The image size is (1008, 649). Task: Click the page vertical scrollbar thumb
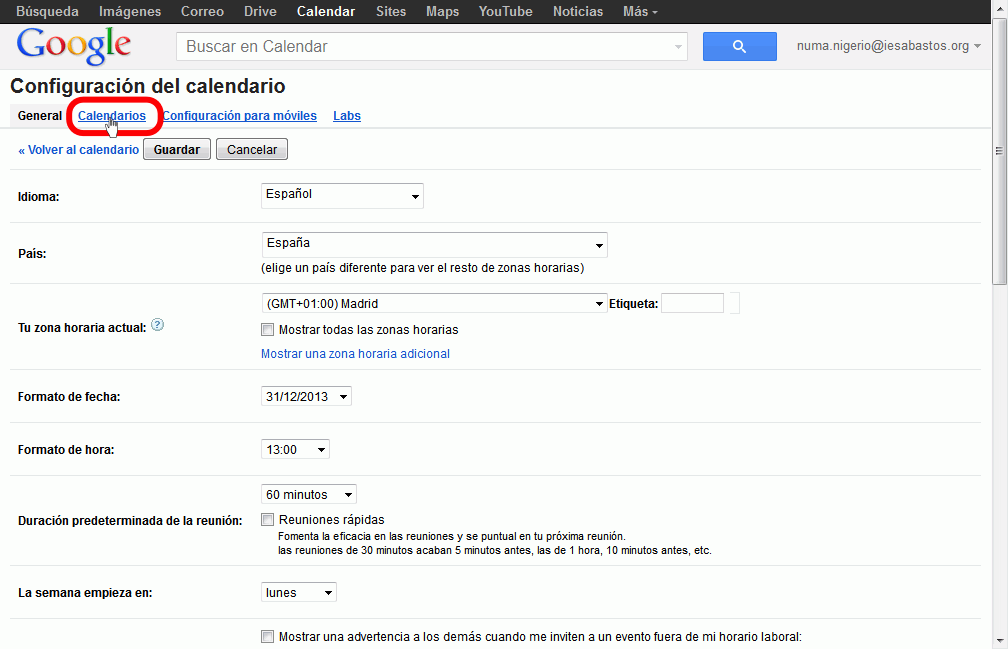[x=999, y=151]
